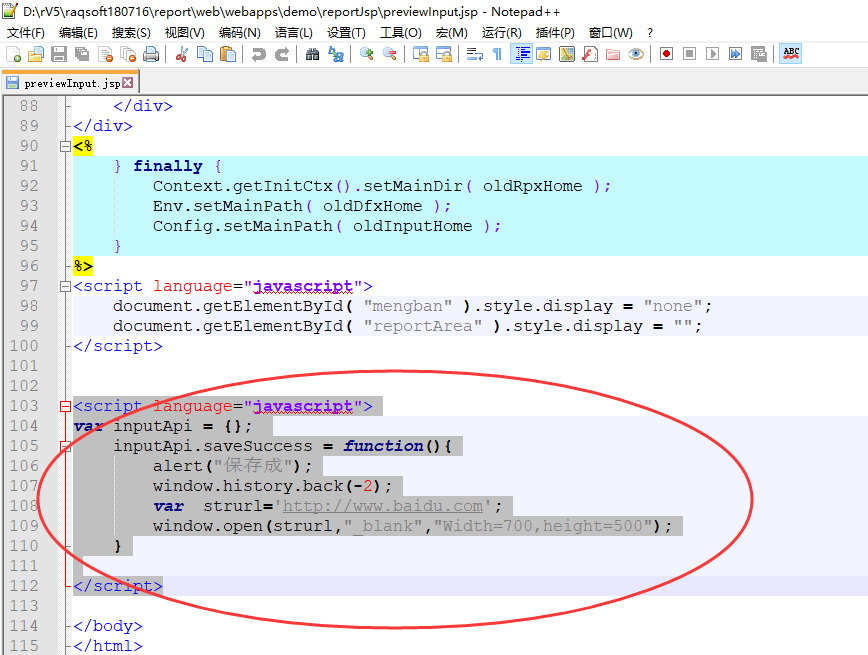Click the Zoom In magnifier icon
The height and width of the screenshot is (655, 868).
pyautogui.click(x=367, y=54)
